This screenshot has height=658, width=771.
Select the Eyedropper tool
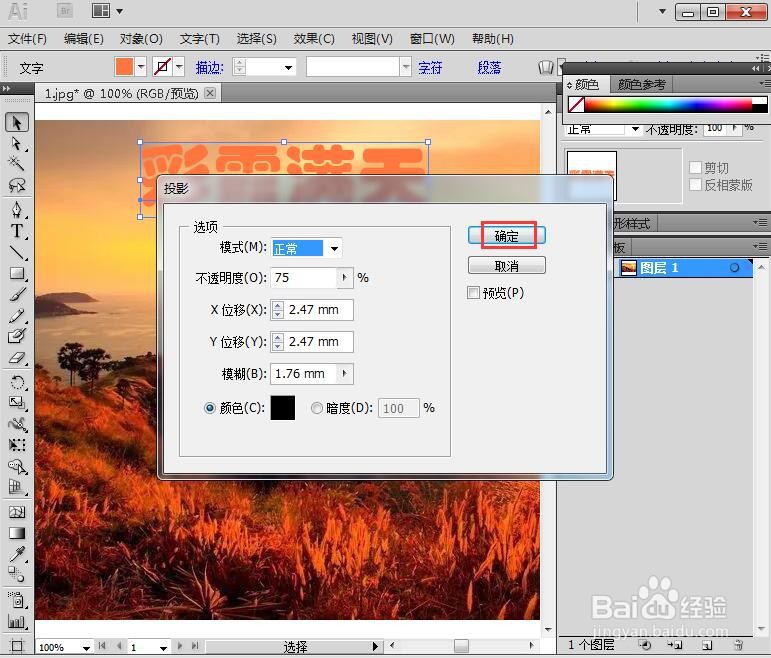17,554
